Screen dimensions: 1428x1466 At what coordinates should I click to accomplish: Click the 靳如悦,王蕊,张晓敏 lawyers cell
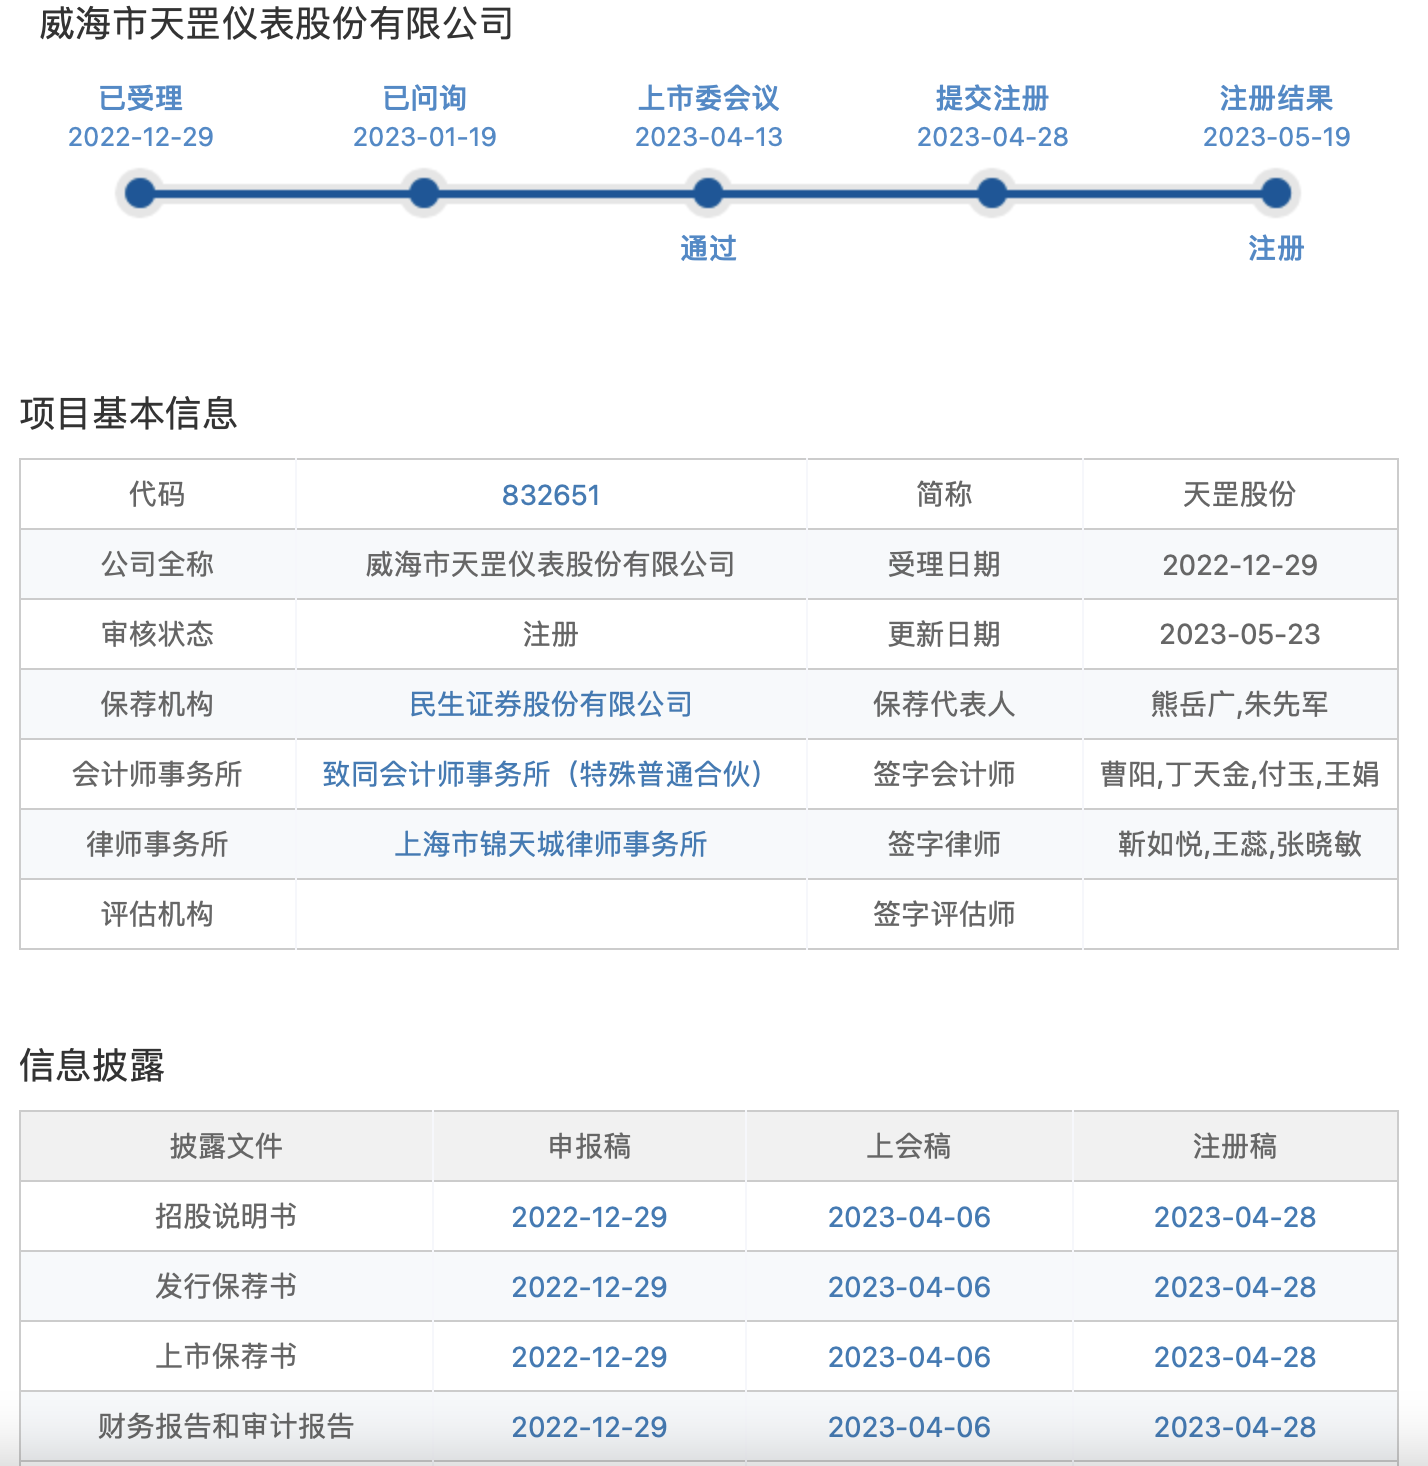click(x=1240, y=844)
